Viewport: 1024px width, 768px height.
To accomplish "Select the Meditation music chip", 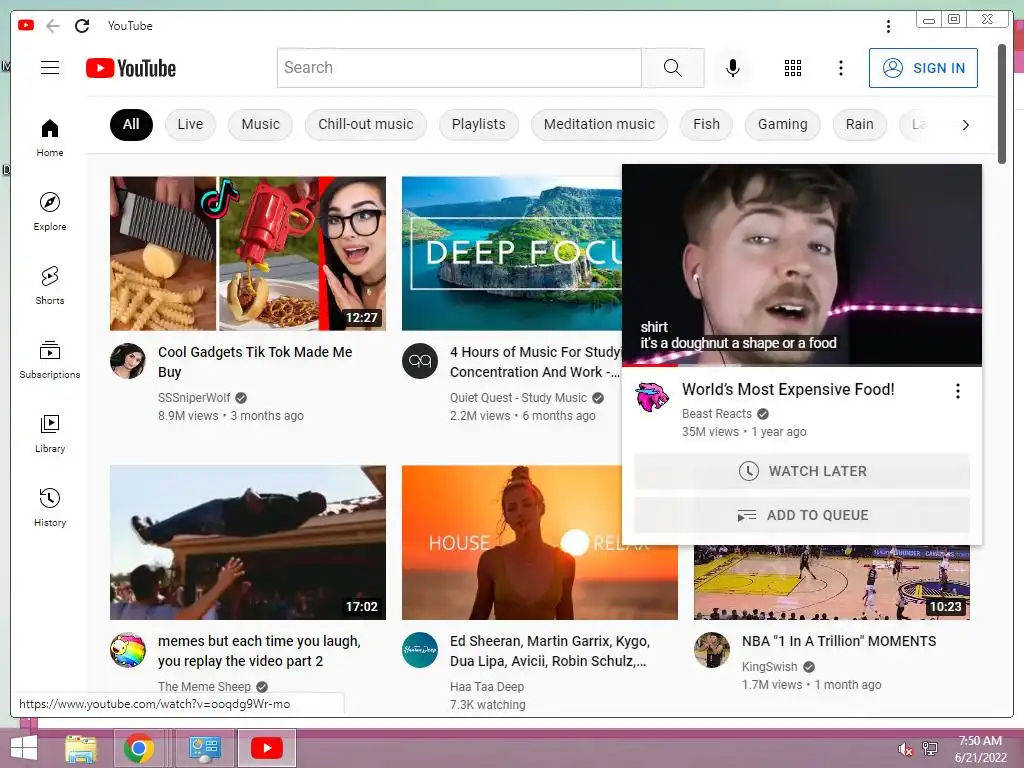I will pyautogui.click(x=599, y=125).
